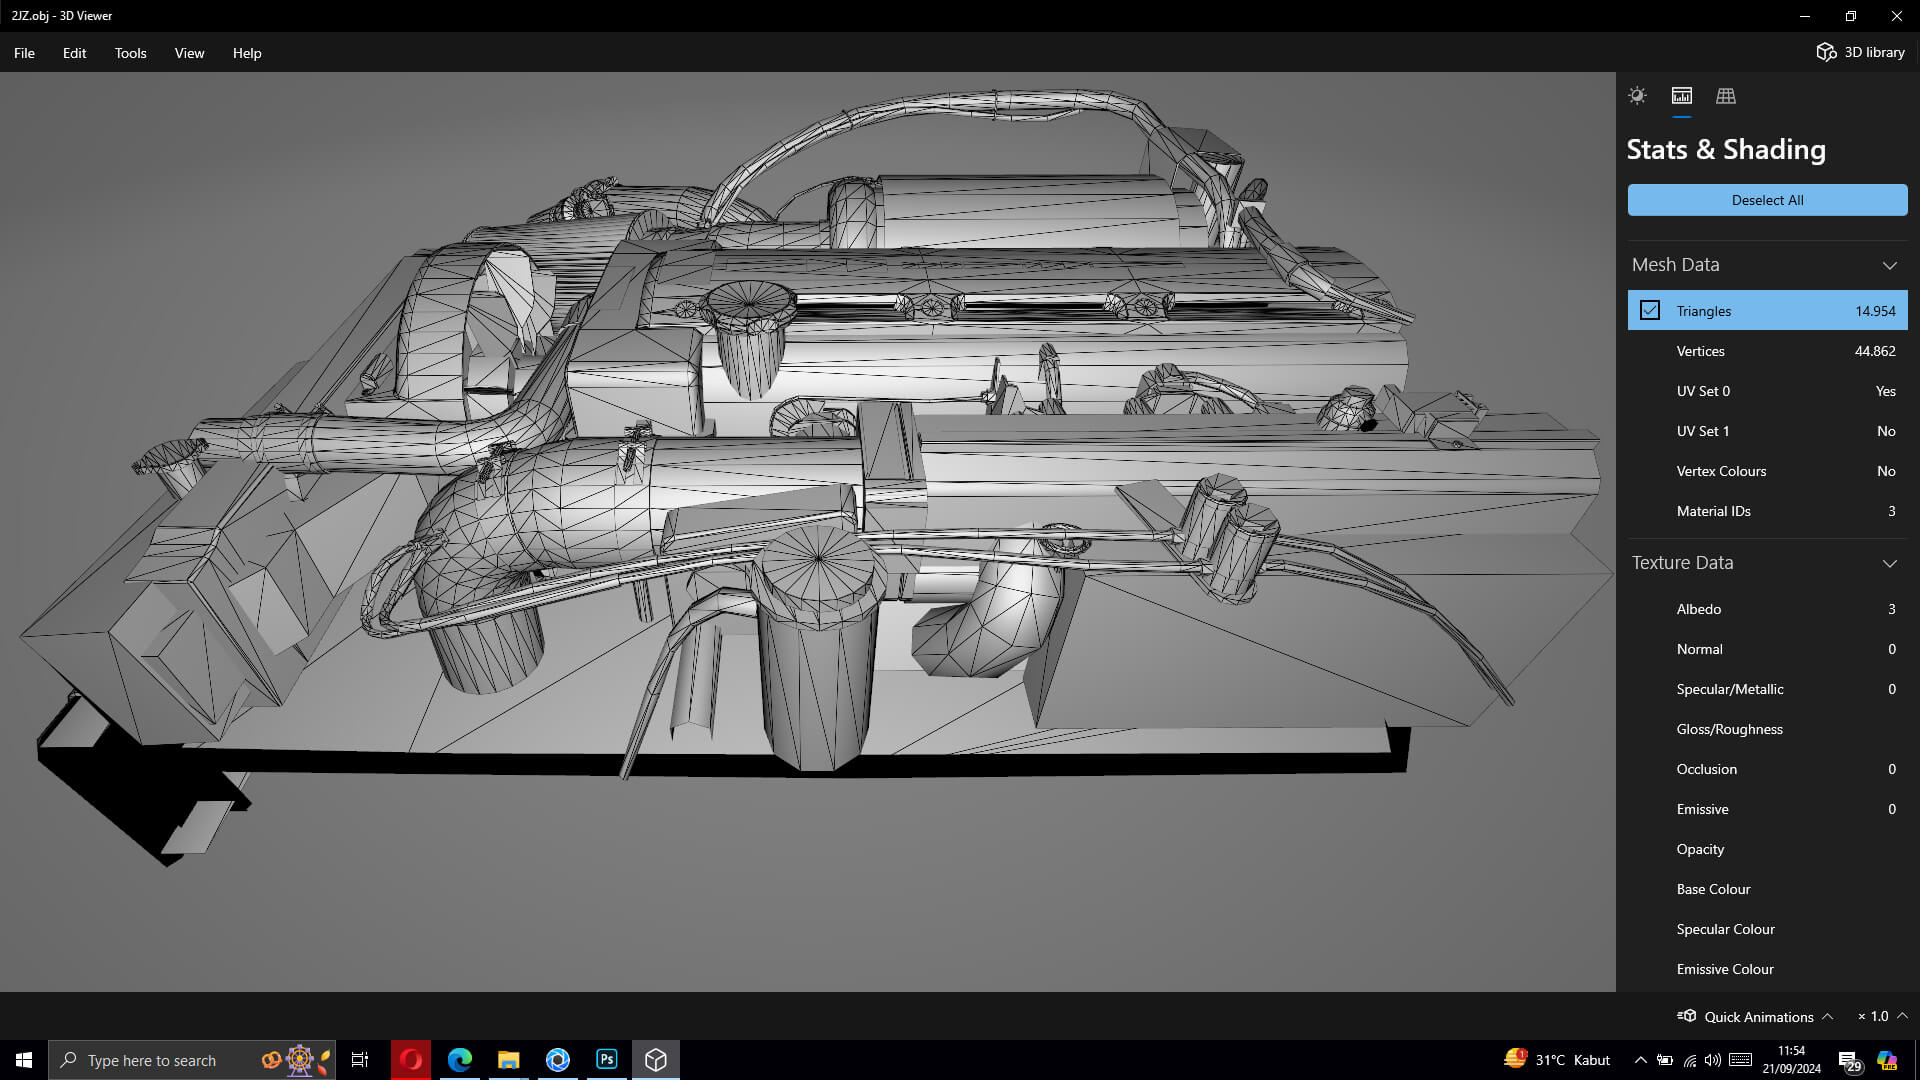1920x1080 pixels.
Task: Open the Environment & Lighting sun icon tab
Action: 1637,96
